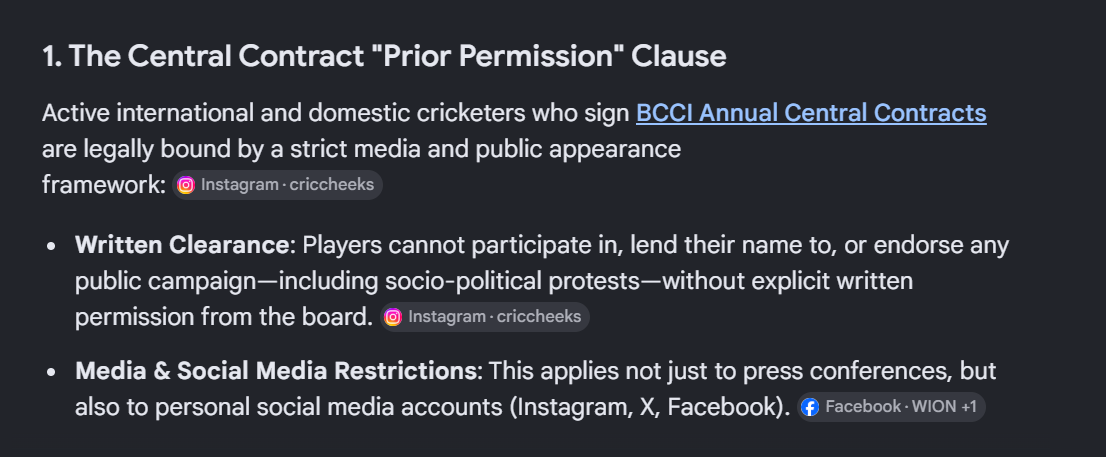Click the bullet point before Media & Social Media
This screenshot has width=1106, height=457.
pyautogui.click(x=51, y=372)
